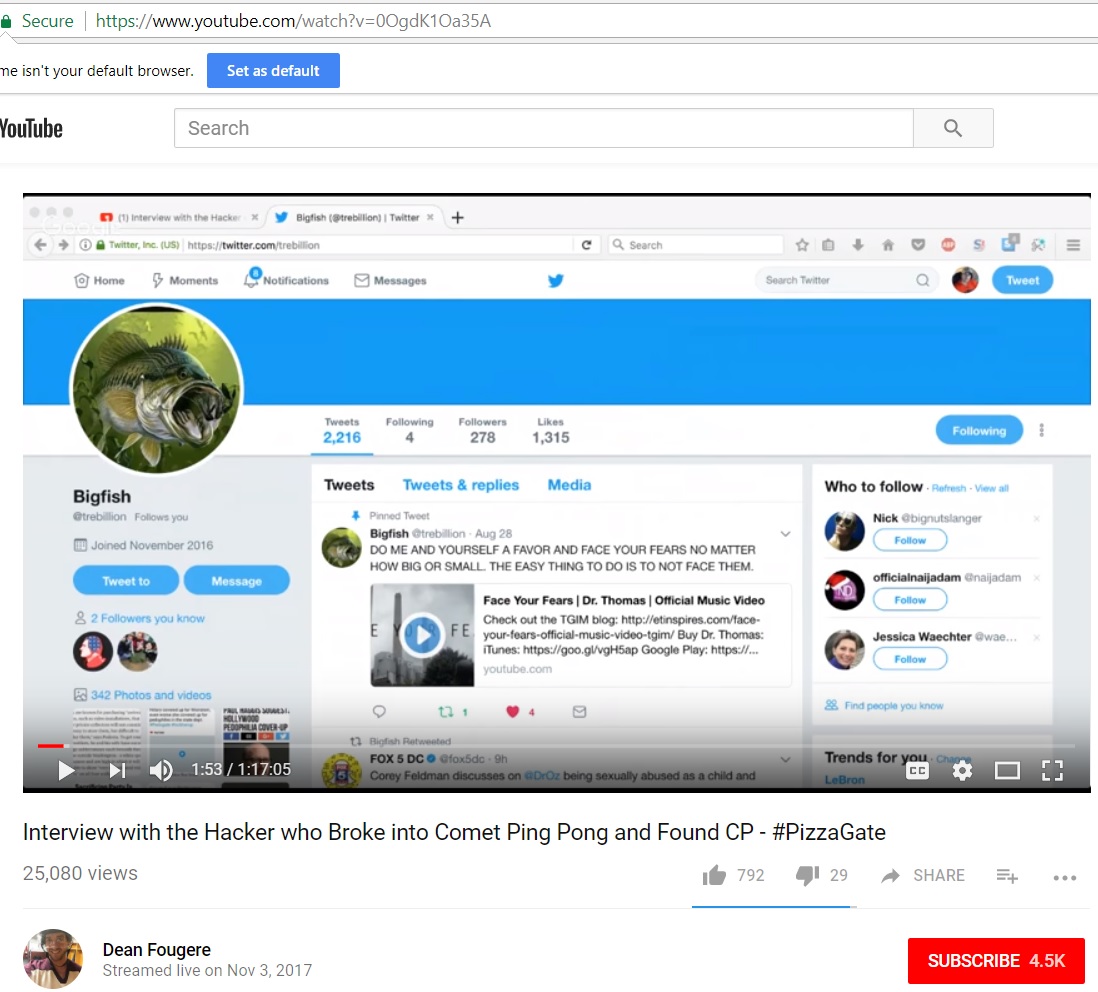Viewport: 1098px width, 992px height.
Task: Open the Tweets 2,216 count tab
Action: 342,431
